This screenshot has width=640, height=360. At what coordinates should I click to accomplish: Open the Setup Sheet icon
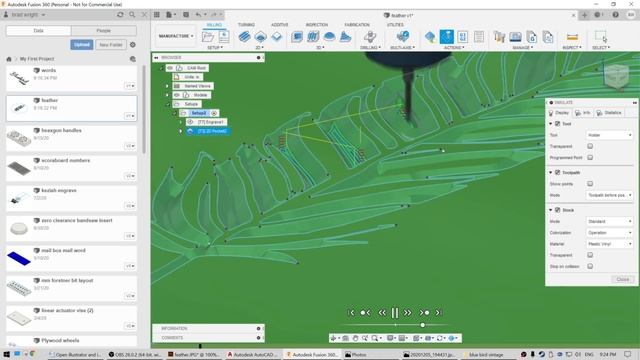coord(479,37)
